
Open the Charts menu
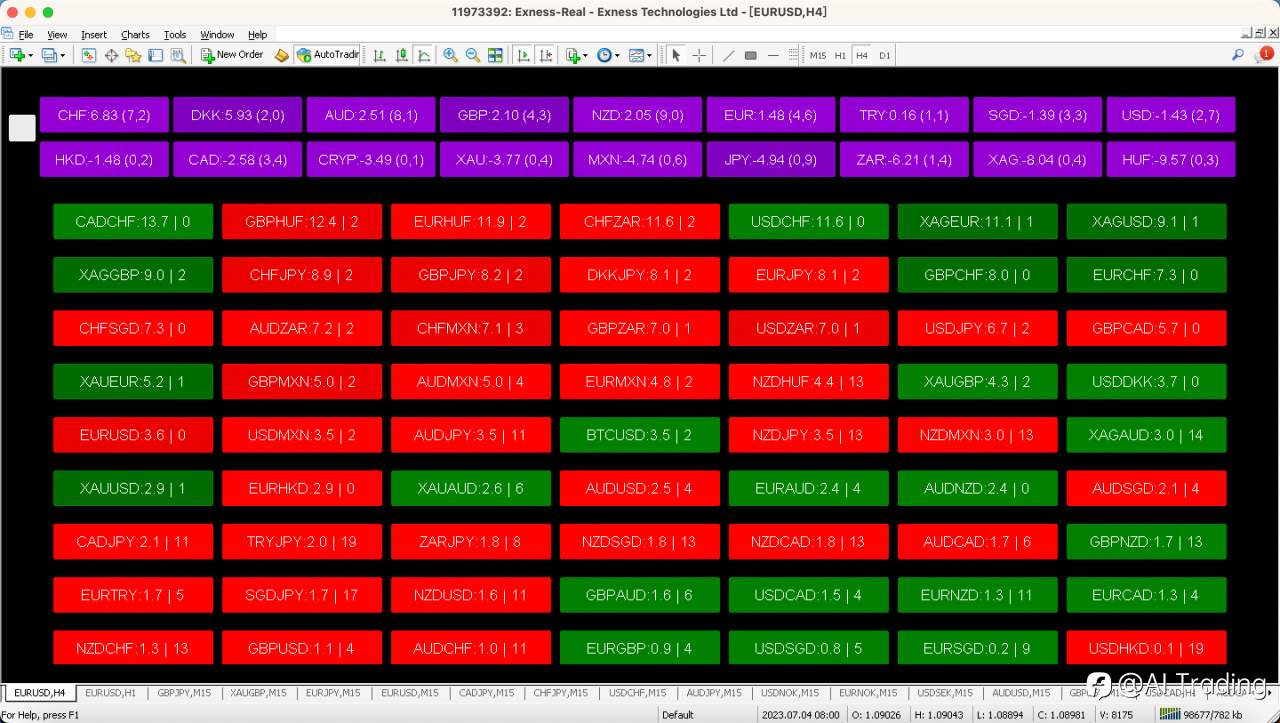click(x=135, y=35)
